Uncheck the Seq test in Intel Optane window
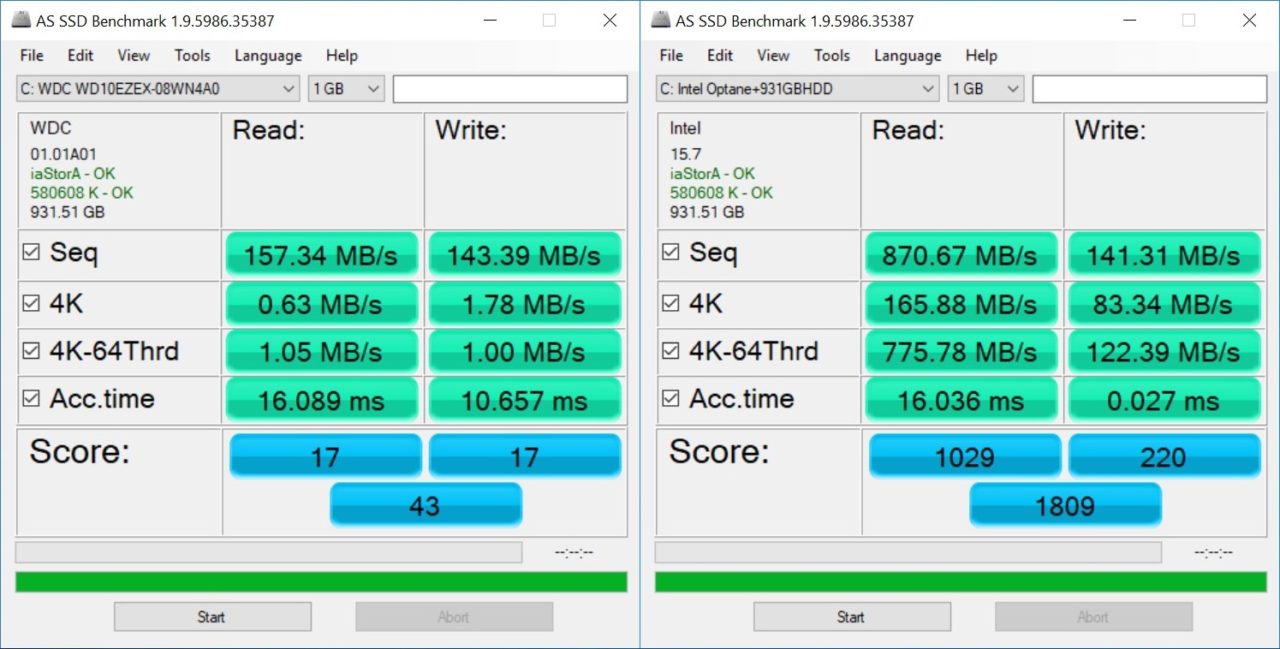Screen dimensions: 1280x649 [672, 254]
